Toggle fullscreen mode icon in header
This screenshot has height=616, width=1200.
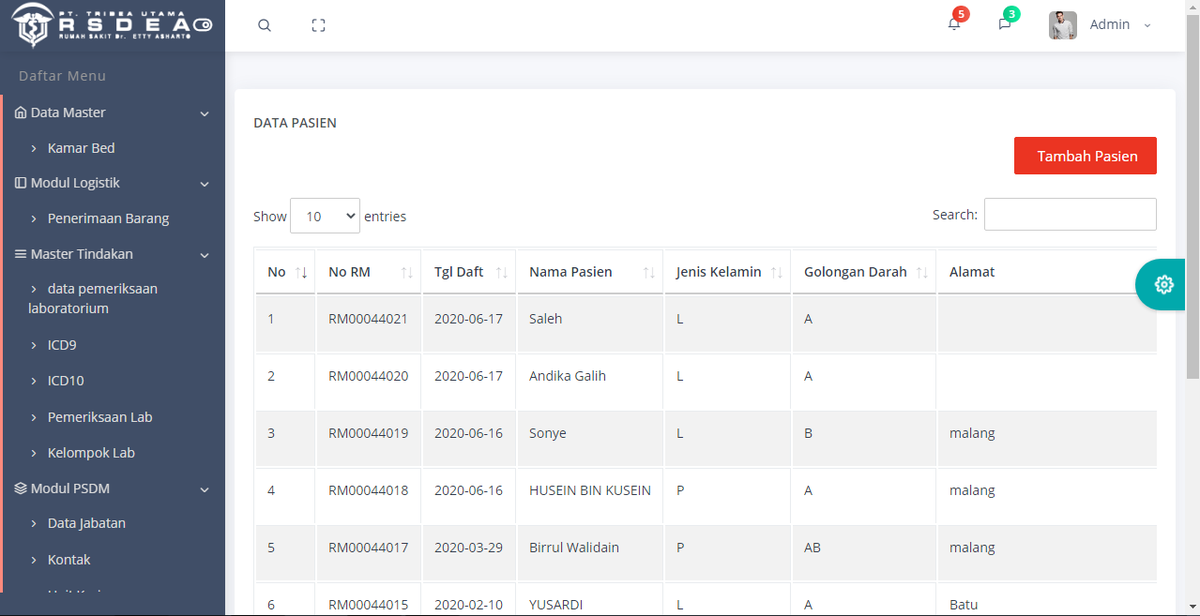[x=319, y=26]
